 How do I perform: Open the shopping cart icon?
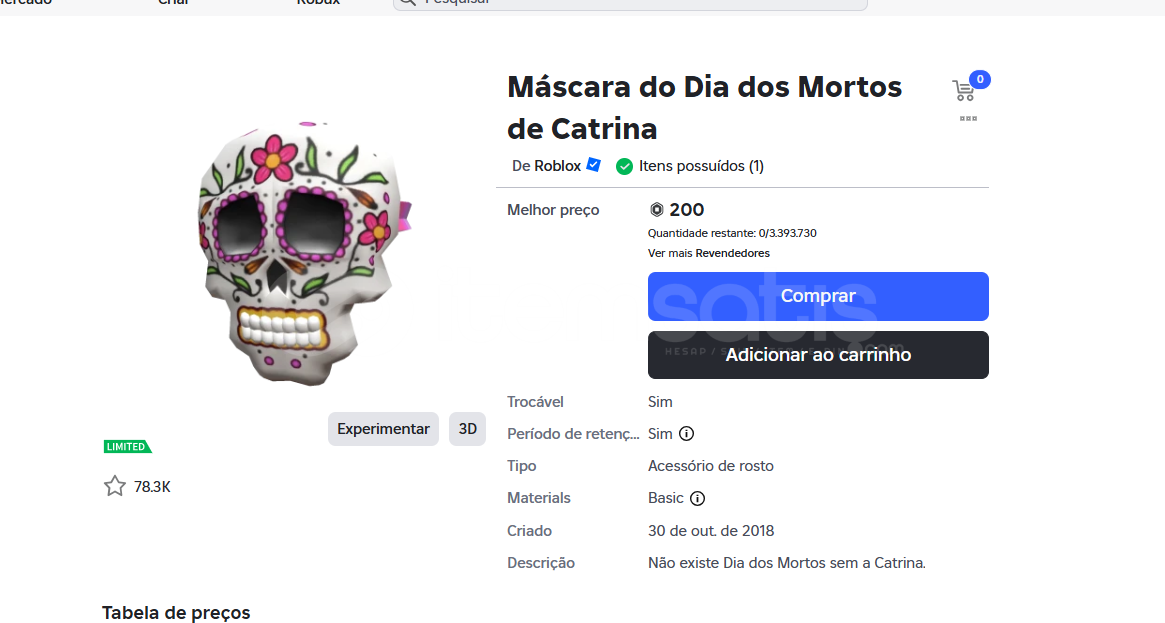point(963,91)
